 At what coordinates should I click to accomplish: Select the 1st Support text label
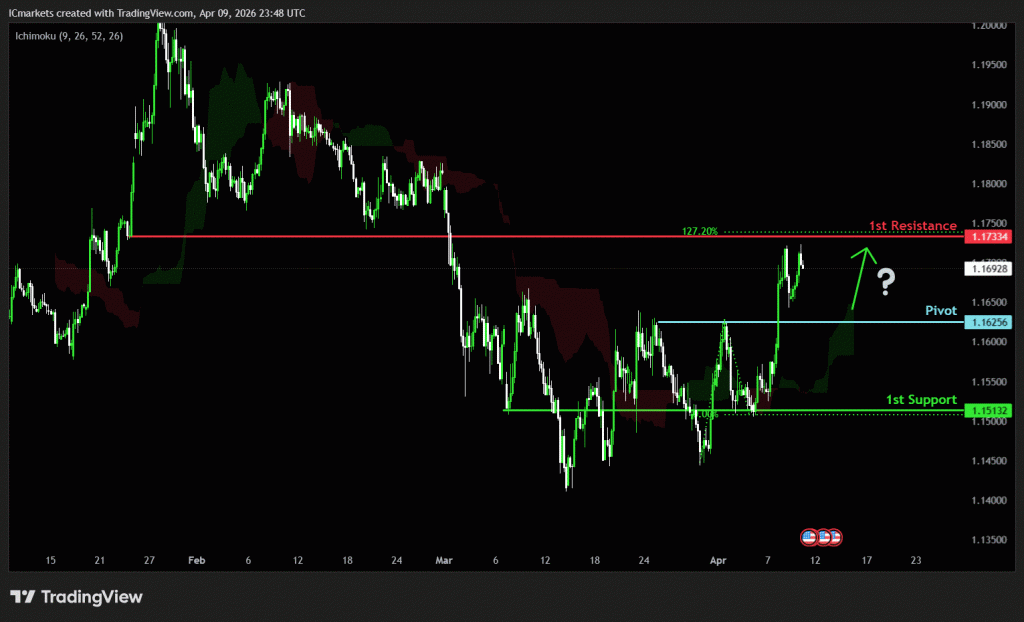pos(921,400)
